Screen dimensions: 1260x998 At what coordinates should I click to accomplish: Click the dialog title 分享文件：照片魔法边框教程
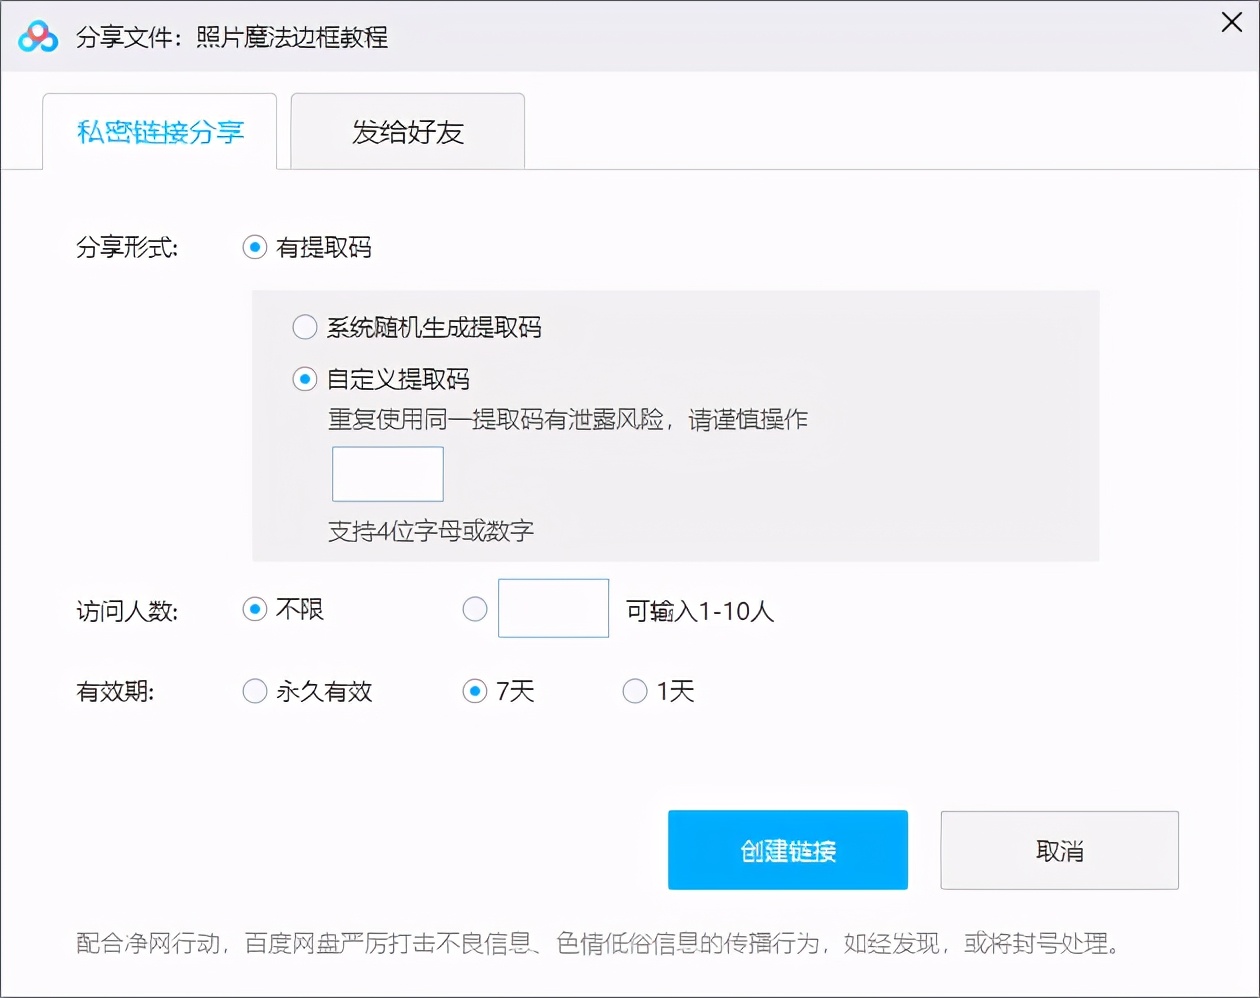[x=232, y=38]
